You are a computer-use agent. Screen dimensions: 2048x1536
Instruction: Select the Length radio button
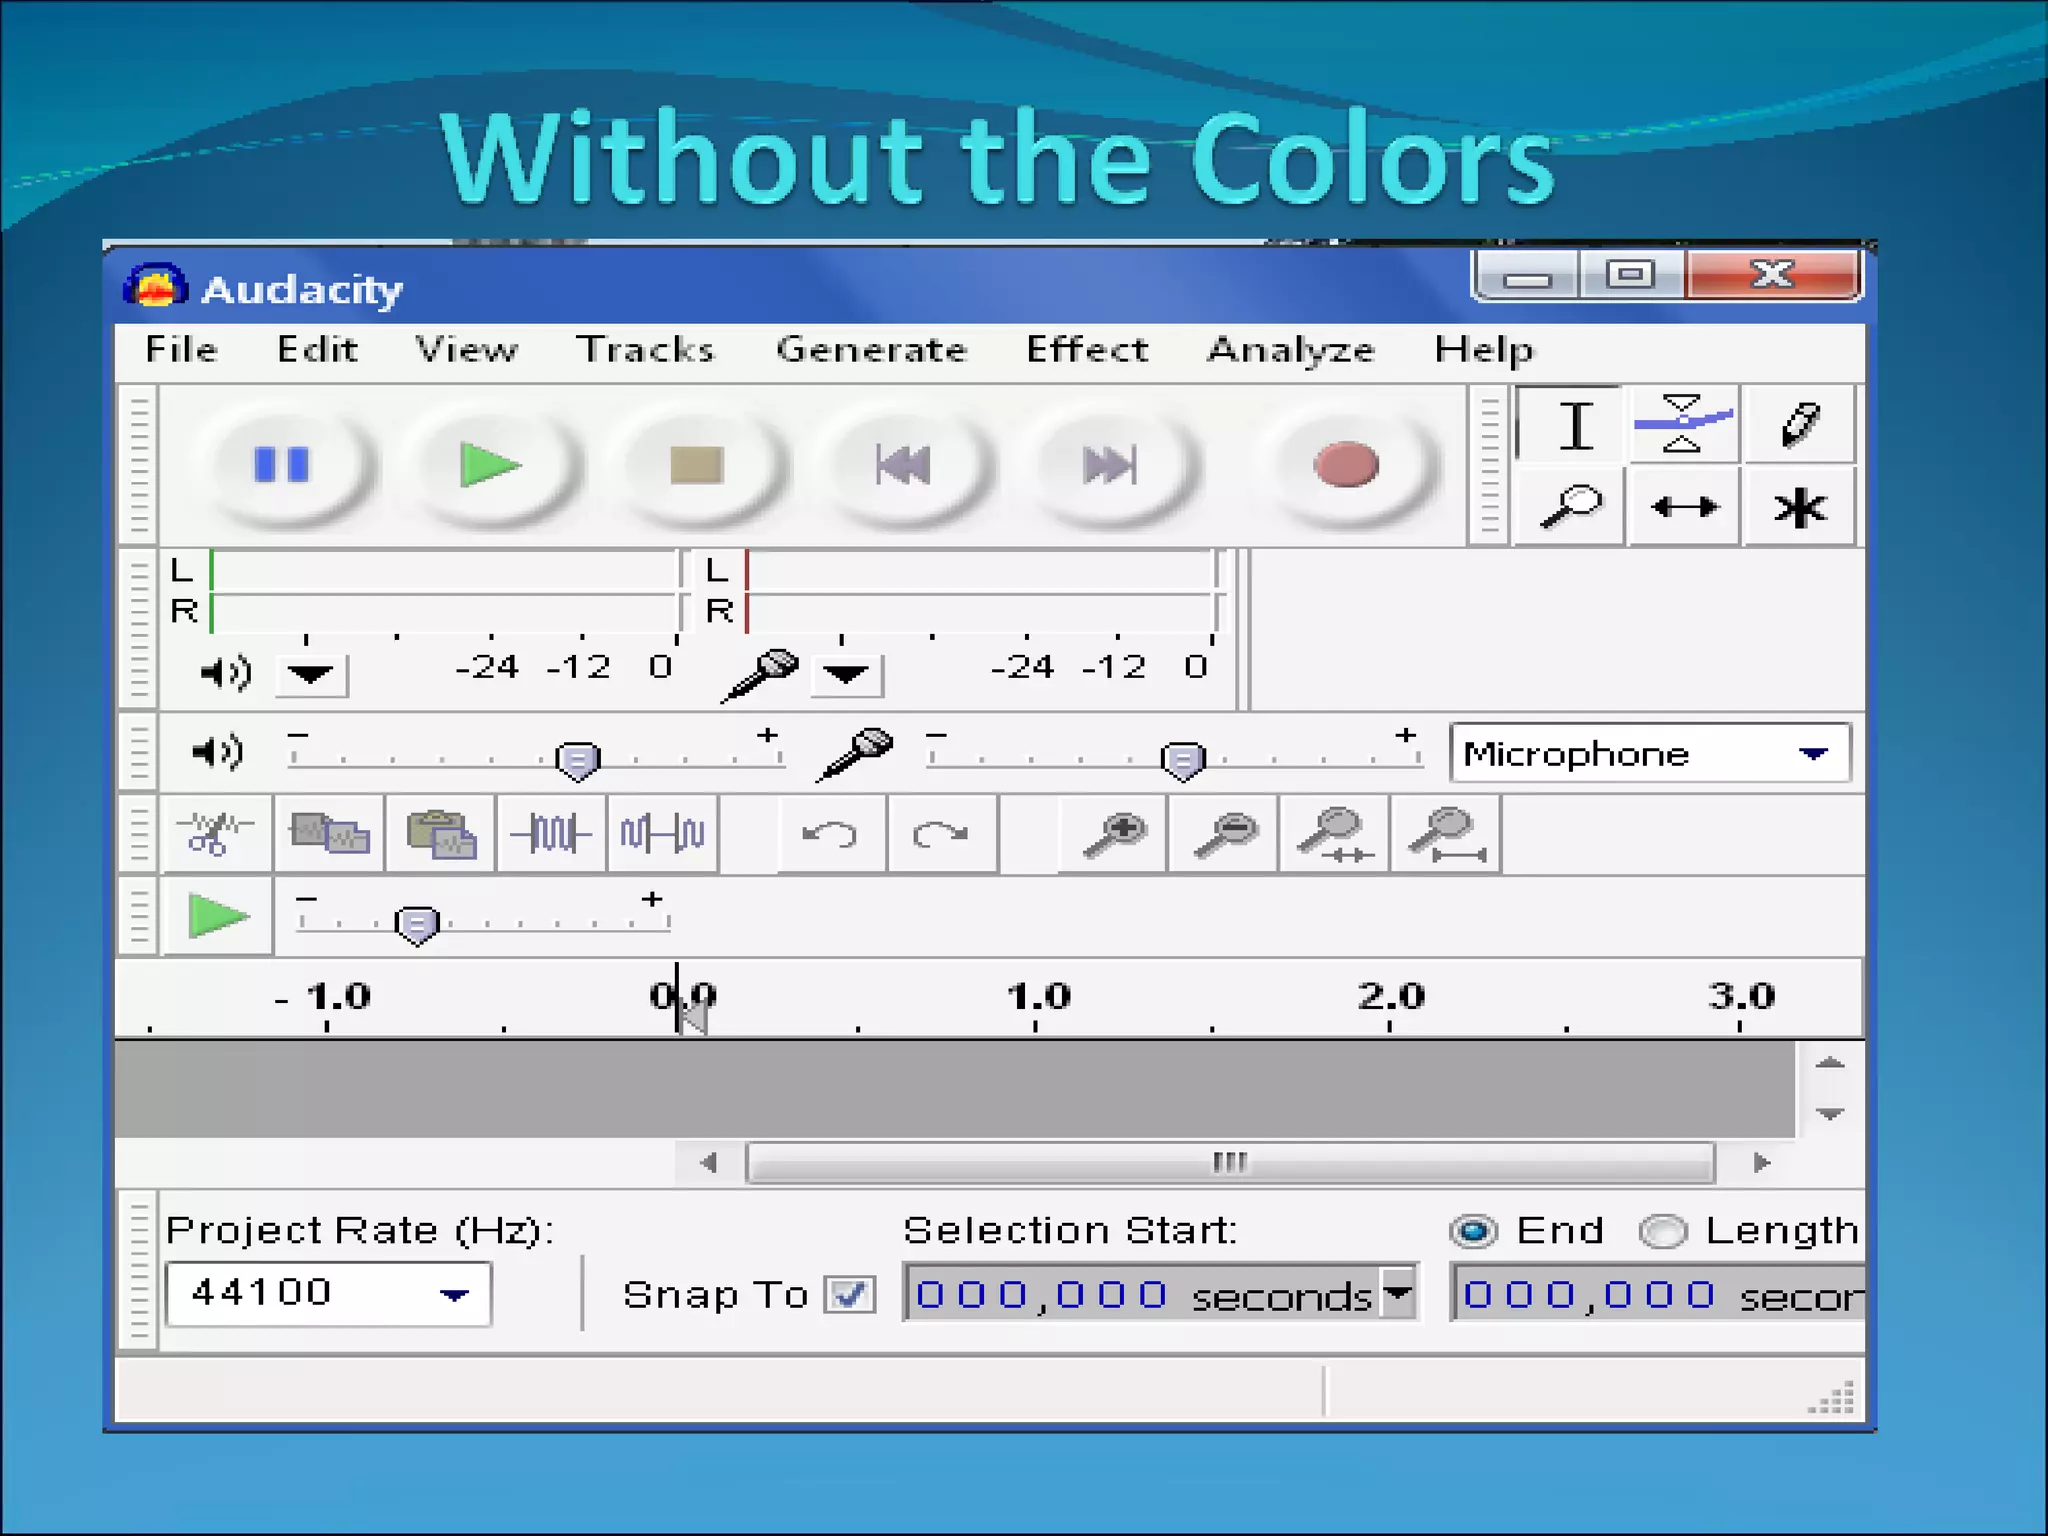[1663, 1231]
